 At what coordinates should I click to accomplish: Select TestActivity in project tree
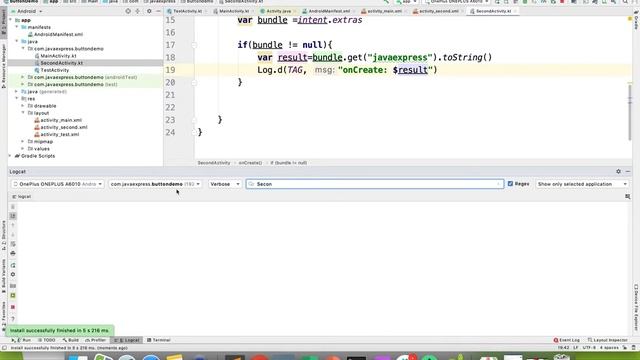pos(54,70)
